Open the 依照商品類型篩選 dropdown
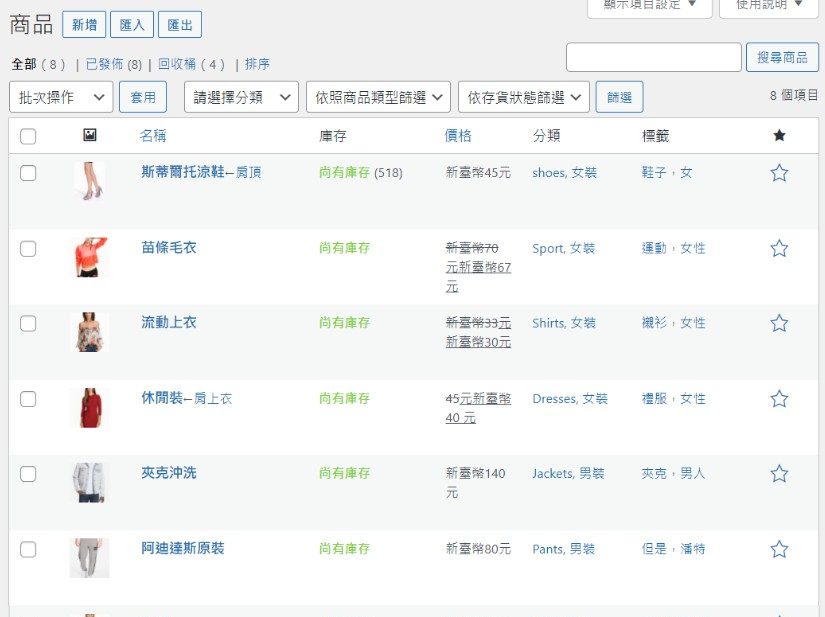Image resolution: width=825 pixels, height=617 pixels. tap(378, 97)
